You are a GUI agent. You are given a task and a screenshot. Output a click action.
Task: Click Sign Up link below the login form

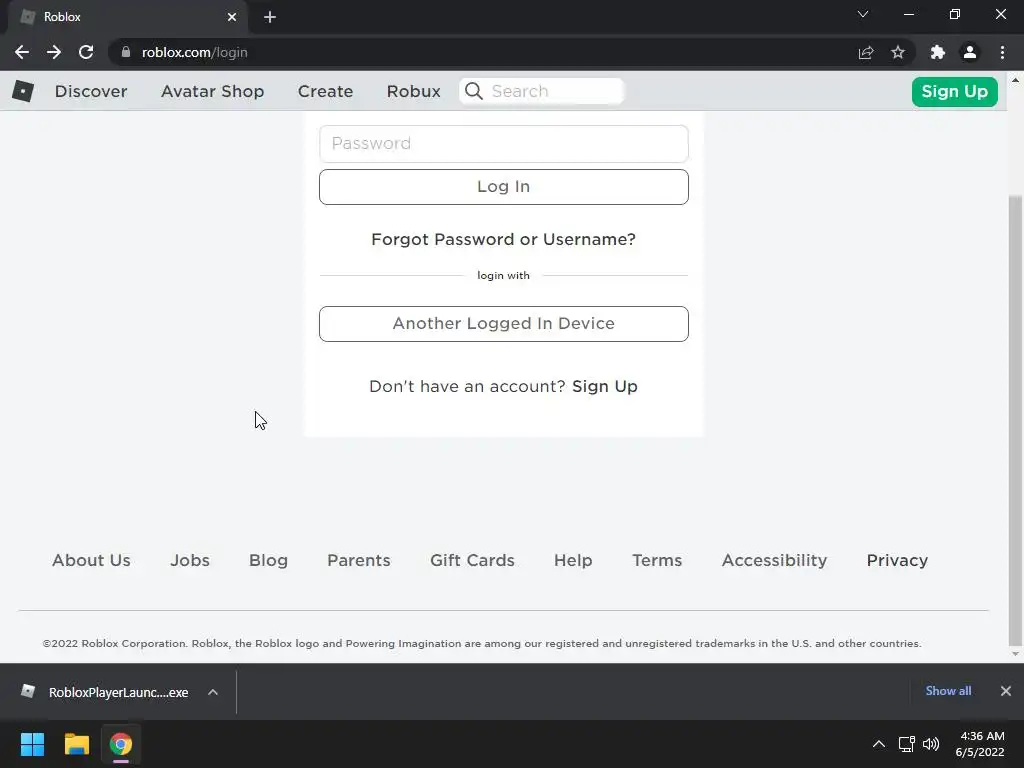605,386
